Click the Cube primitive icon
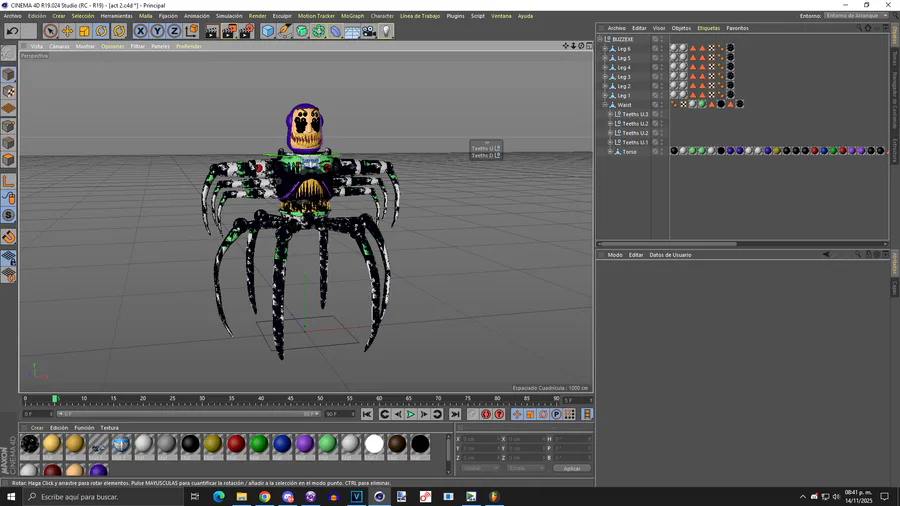Image resolution: width=900 pixels, height=506 pixels. [268, 31]
